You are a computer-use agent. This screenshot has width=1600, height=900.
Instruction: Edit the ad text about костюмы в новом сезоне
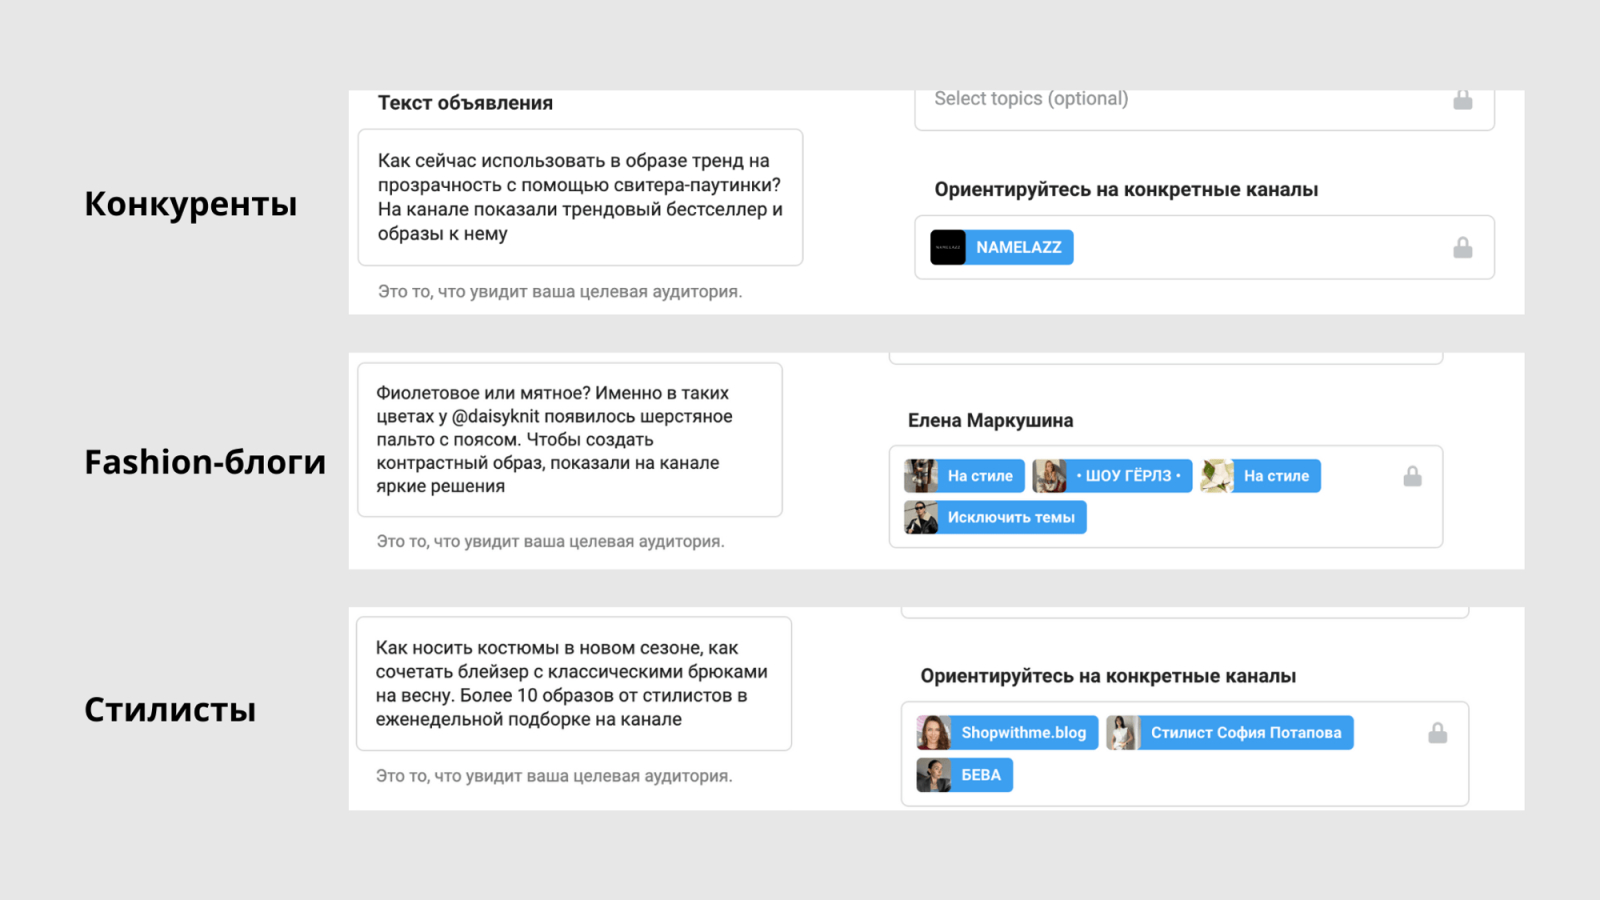573,684
